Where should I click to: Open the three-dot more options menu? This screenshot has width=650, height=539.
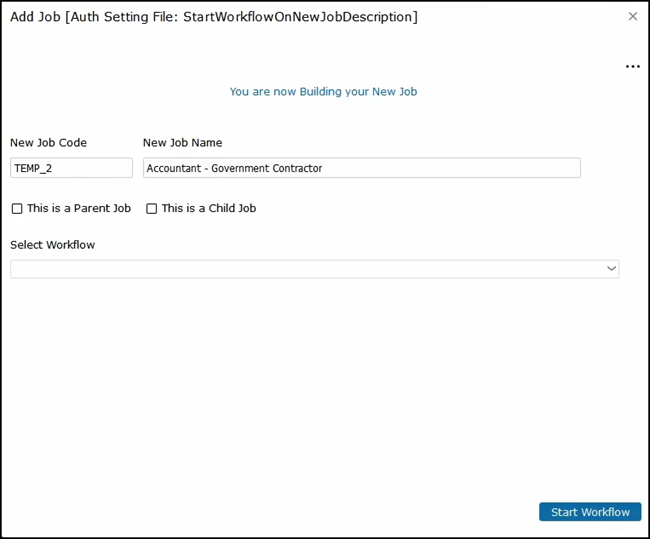point(632,67)
